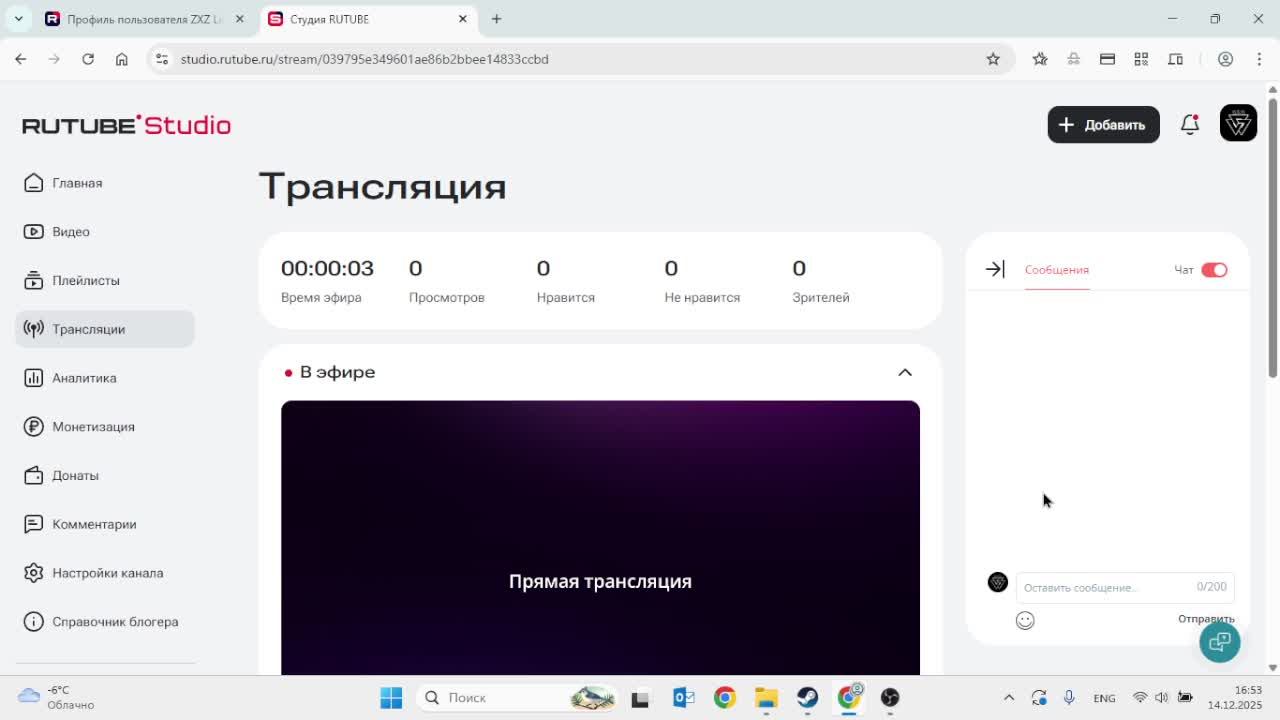Click the browser home icon
This screenshot has height=720, width=1280.
pos(122,59)
